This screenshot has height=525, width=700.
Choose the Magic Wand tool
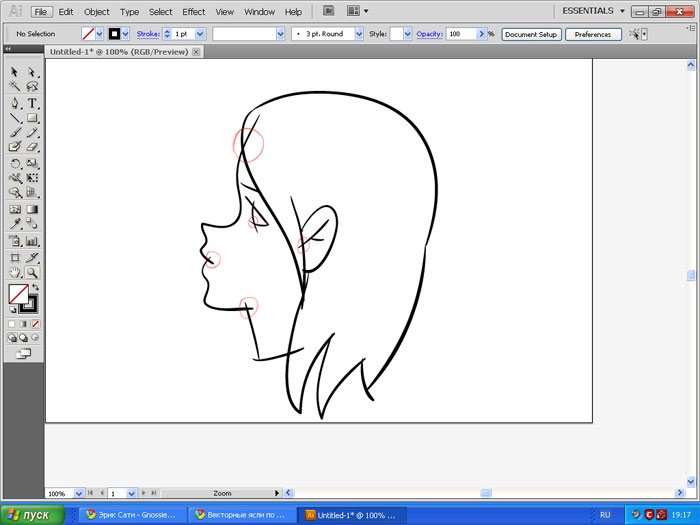tap(15, 87)
